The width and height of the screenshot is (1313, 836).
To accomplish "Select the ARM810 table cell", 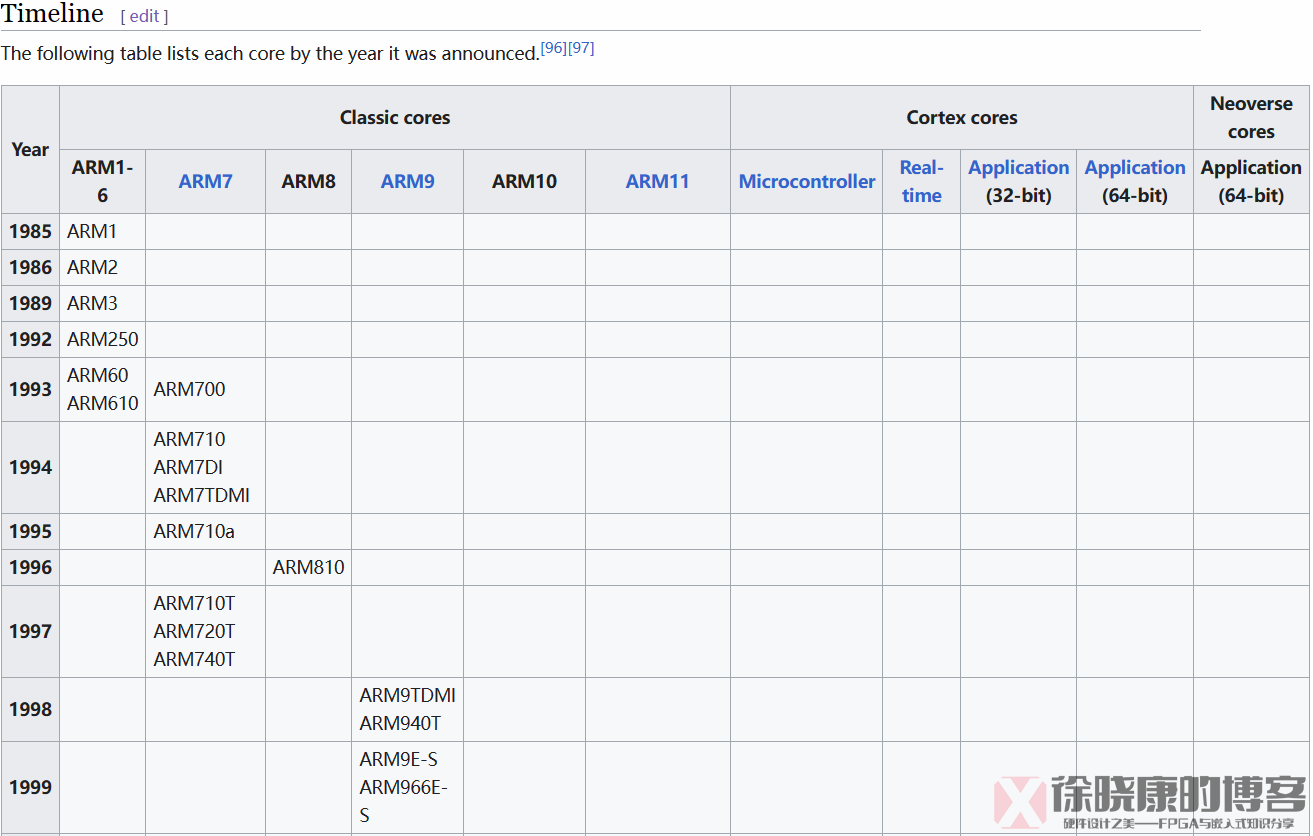I will (x=308, y=567).
